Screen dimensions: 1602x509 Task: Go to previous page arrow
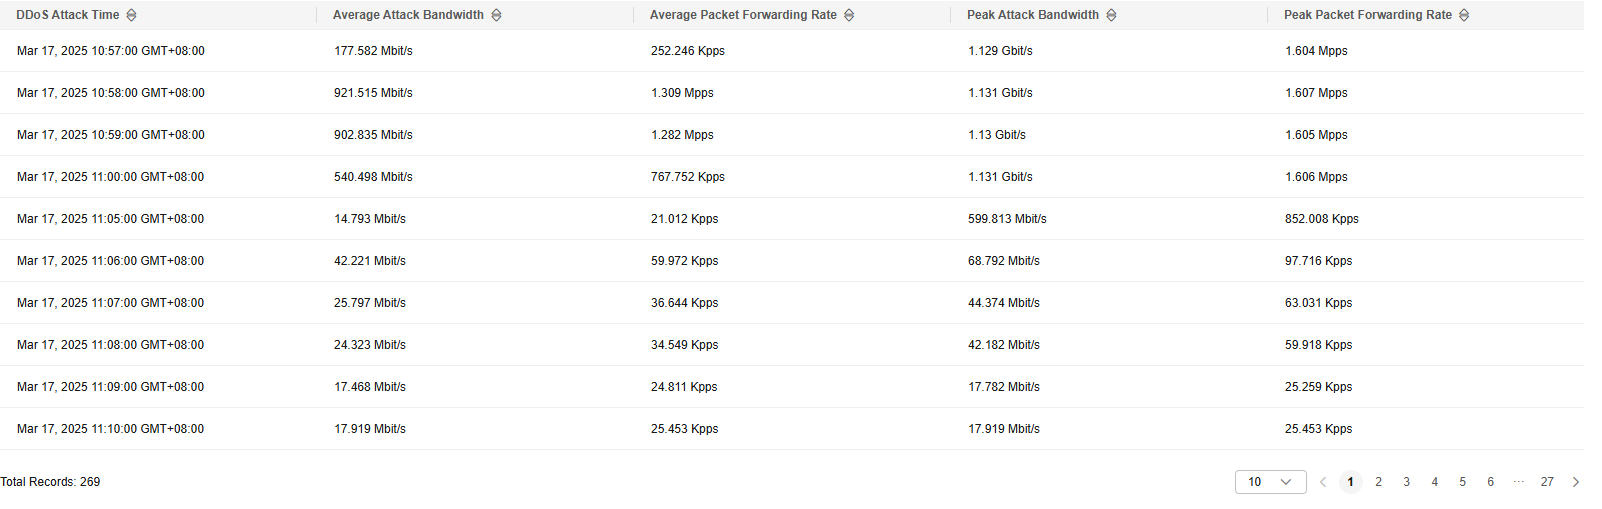1323,482
